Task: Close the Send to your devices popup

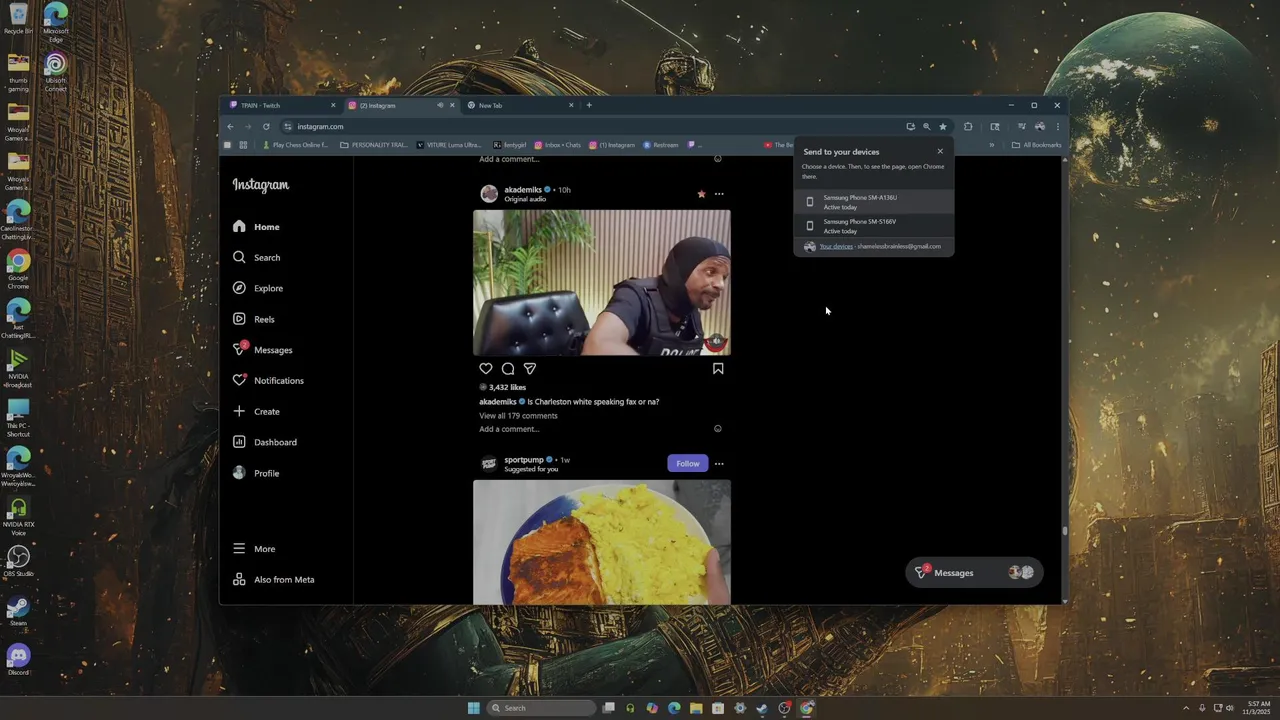Action: pos(940,152)
